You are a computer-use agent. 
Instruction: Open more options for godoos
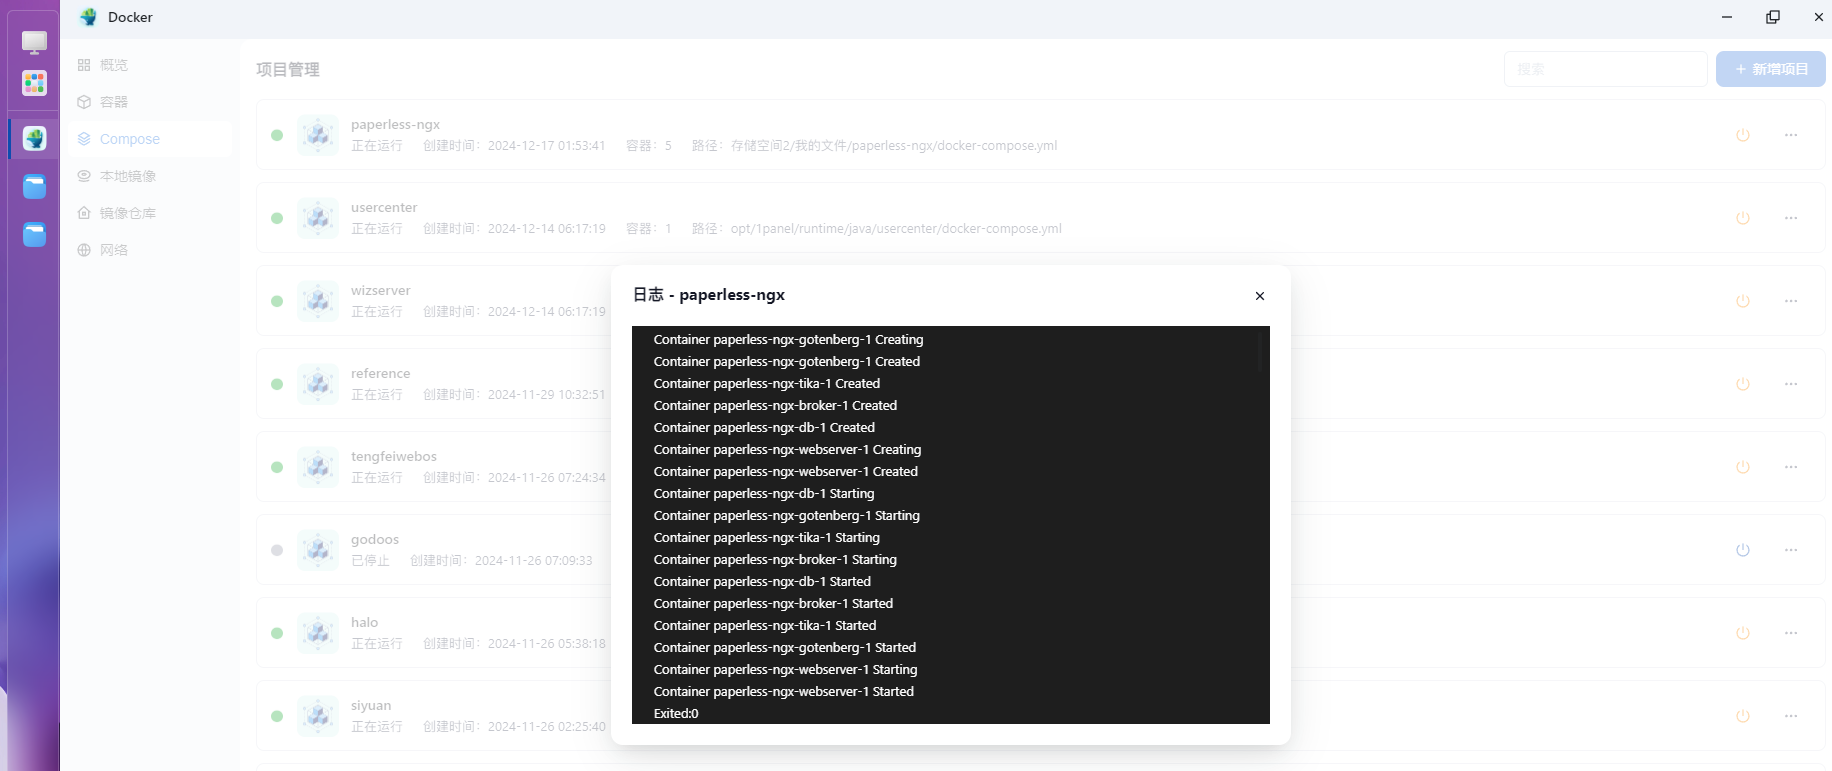click(1791, 550)
